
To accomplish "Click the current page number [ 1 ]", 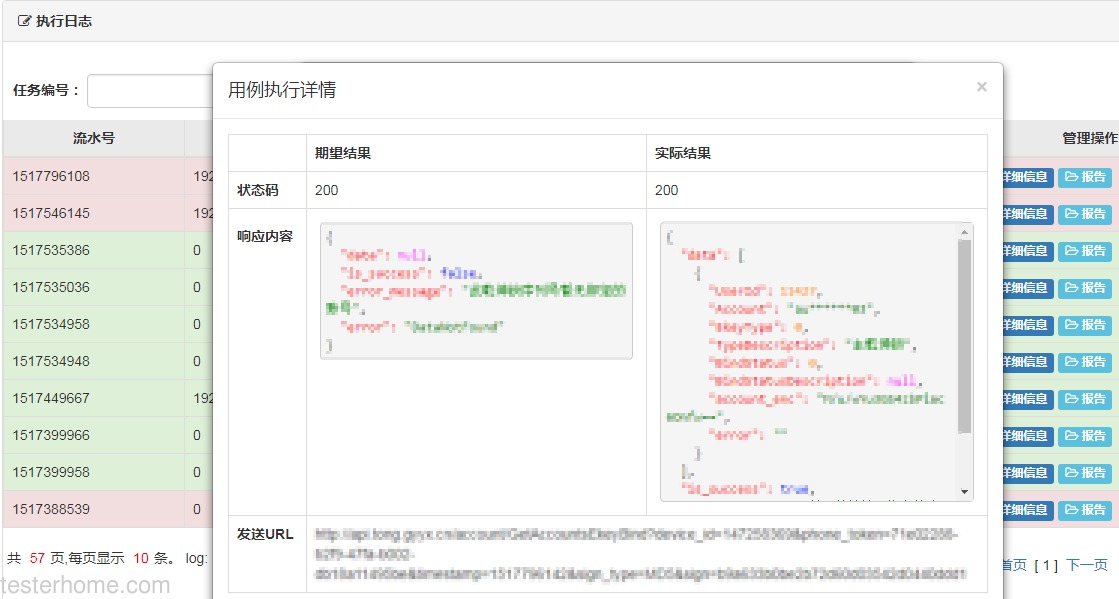I will click(1046, 565).
